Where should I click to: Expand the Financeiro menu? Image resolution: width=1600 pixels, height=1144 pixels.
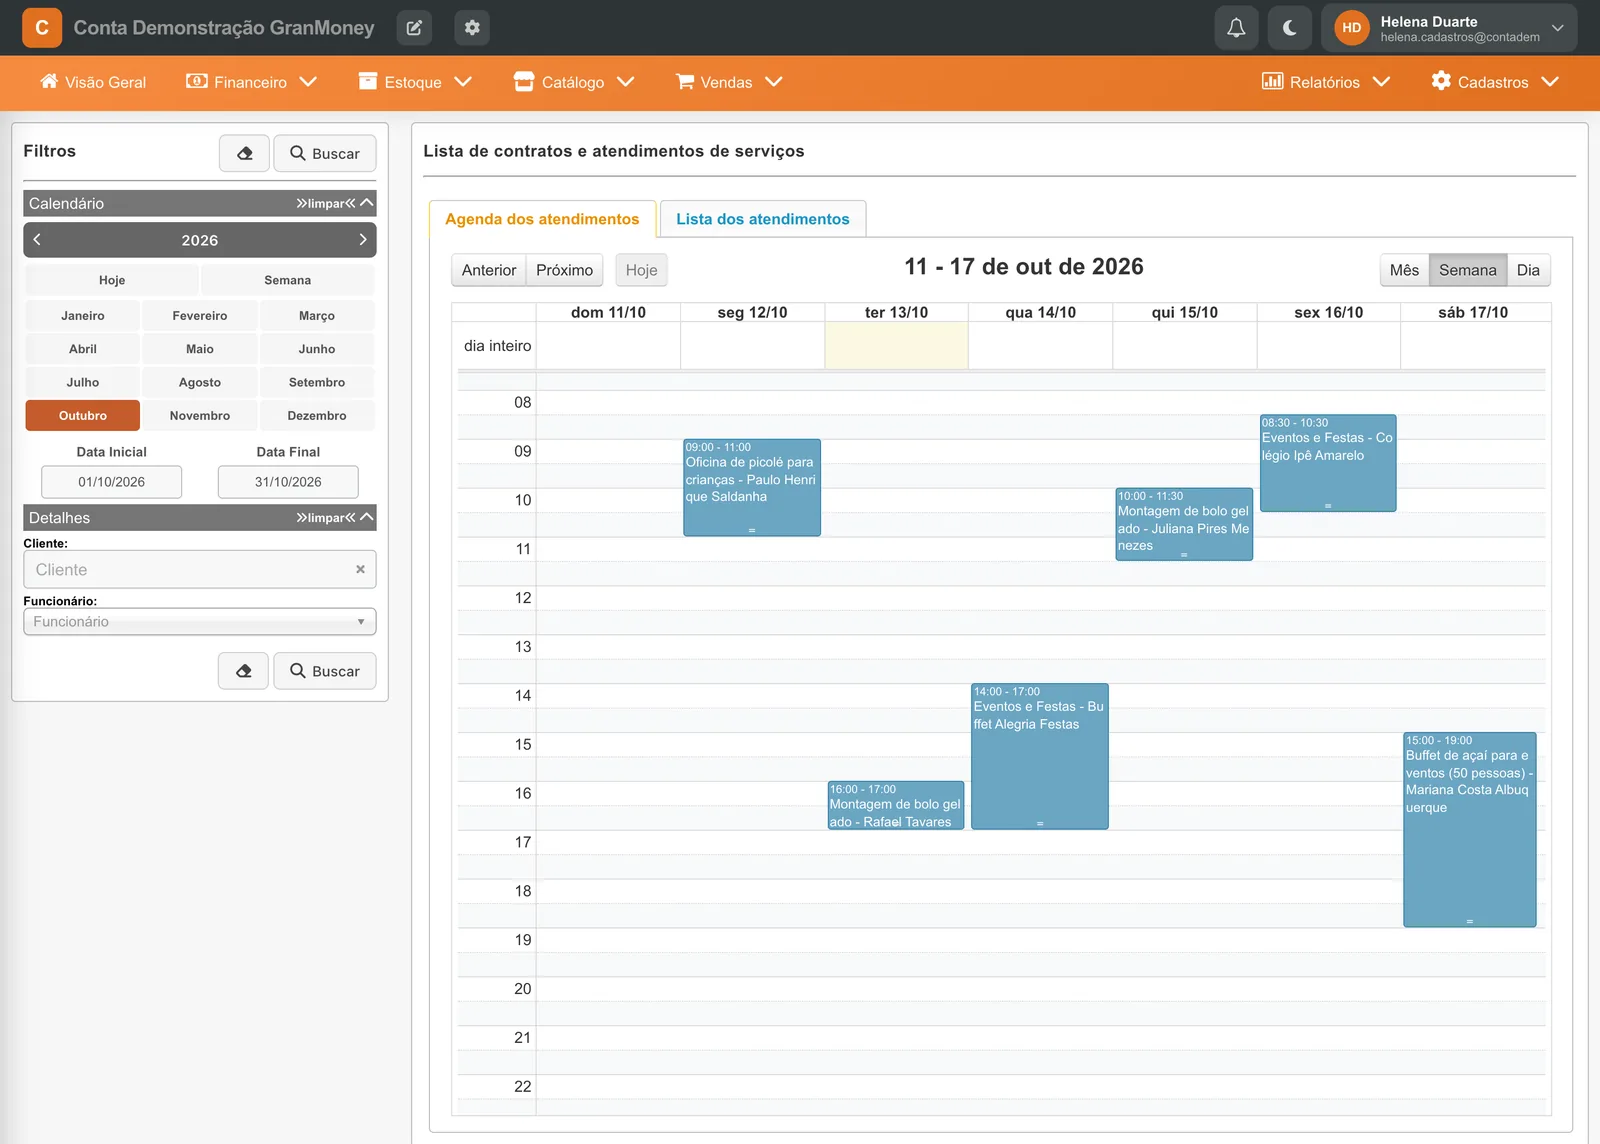251,82
